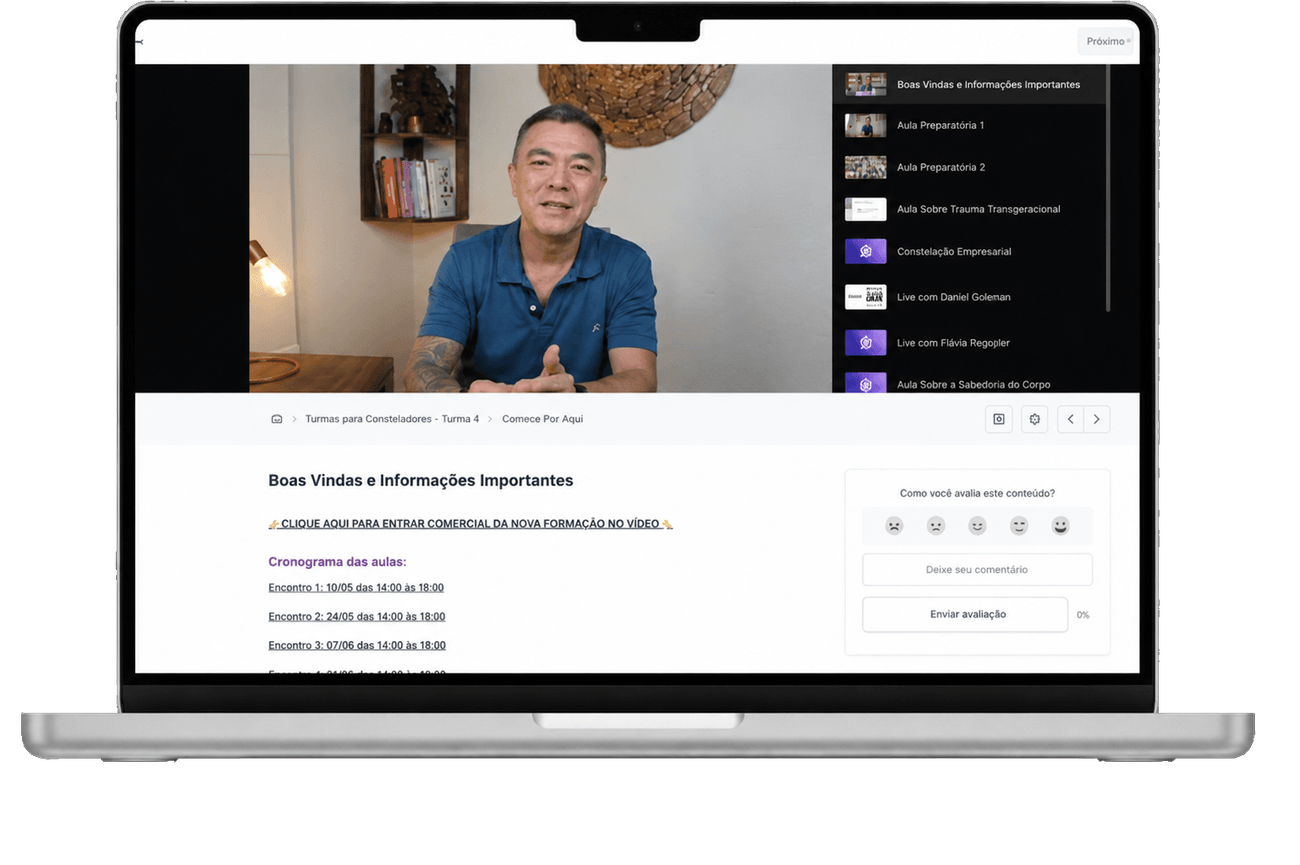Rate content with smirking face

pos(1019,525)
